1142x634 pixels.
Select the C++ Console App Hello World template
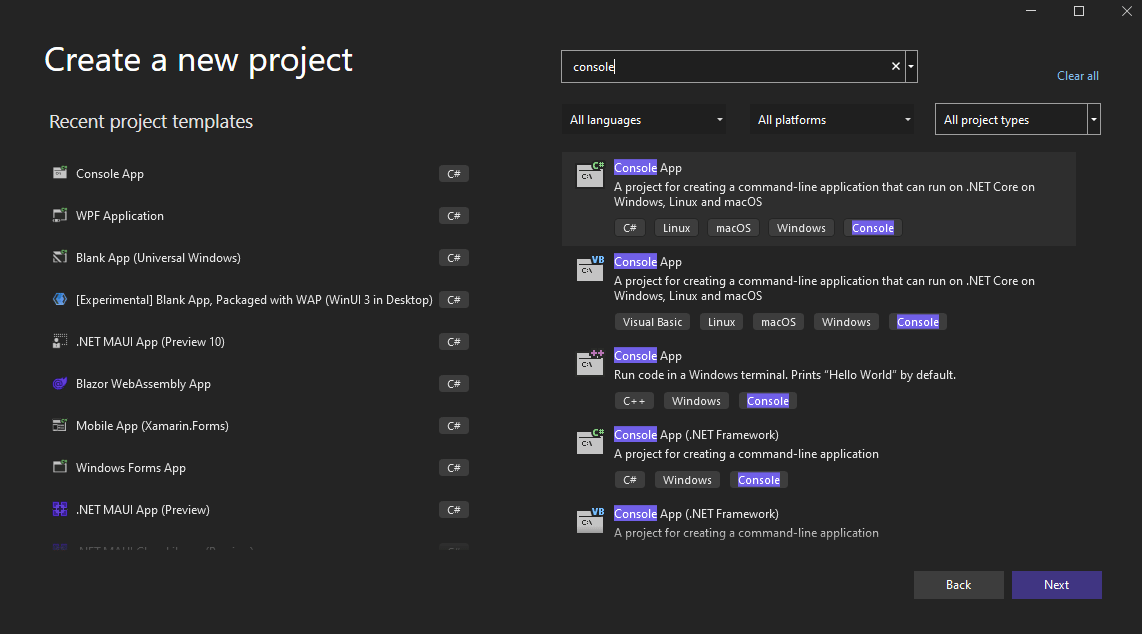tap(819, 379)
